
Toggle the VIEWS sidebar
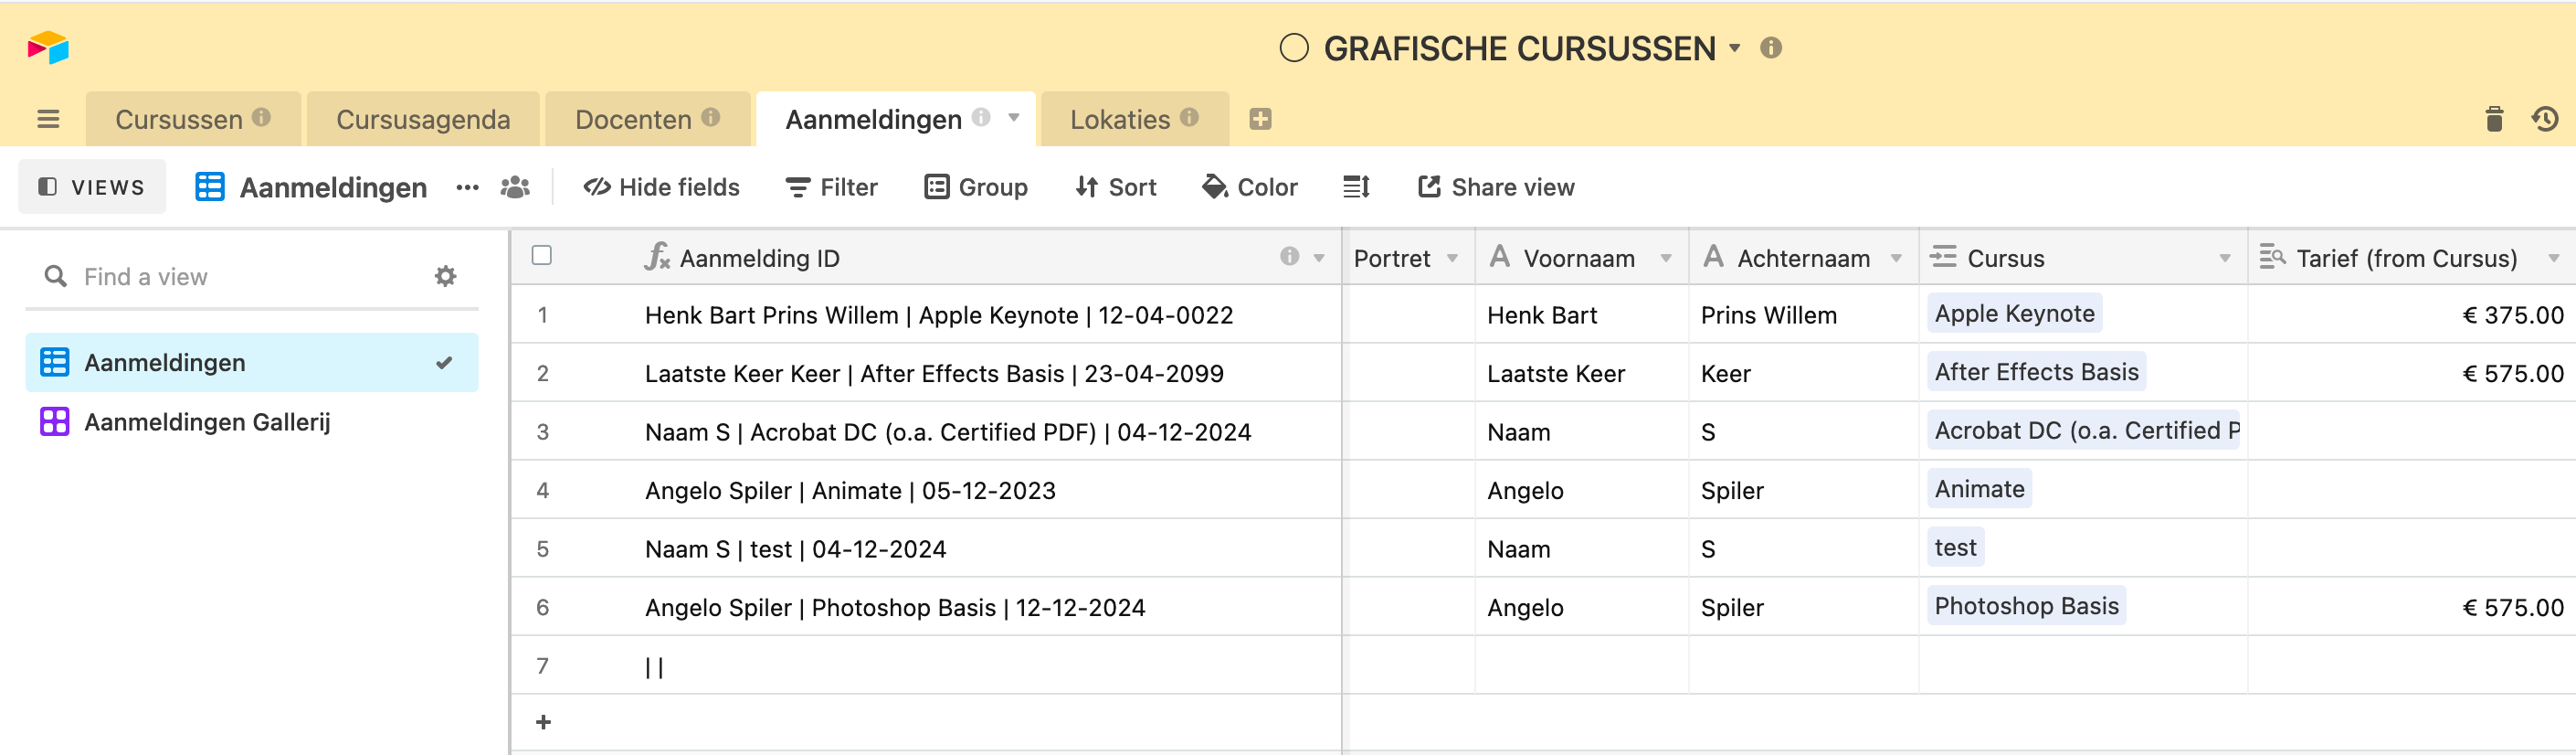pos(92,187)
